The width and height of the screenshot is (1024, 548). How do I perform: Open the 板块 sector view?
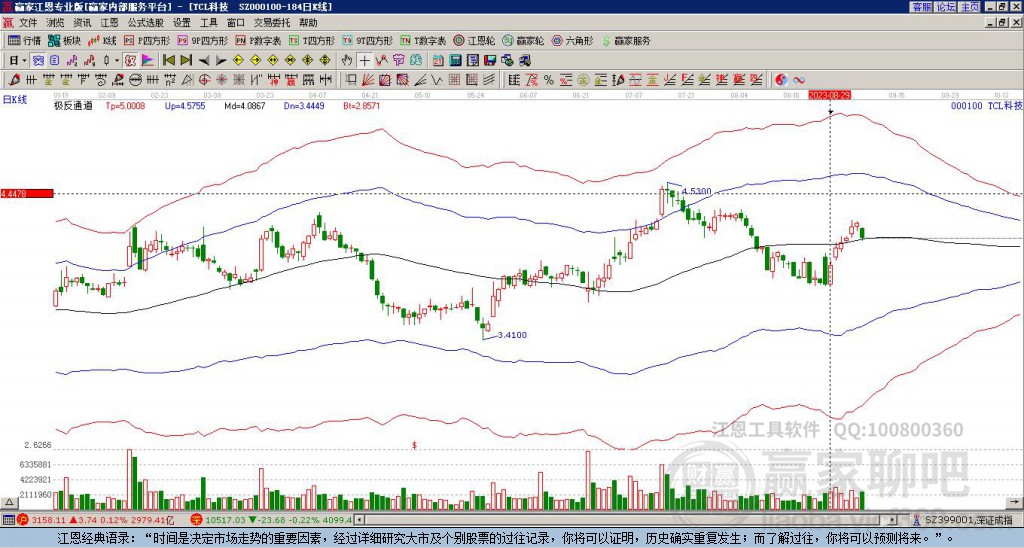(x=64, y=41)
